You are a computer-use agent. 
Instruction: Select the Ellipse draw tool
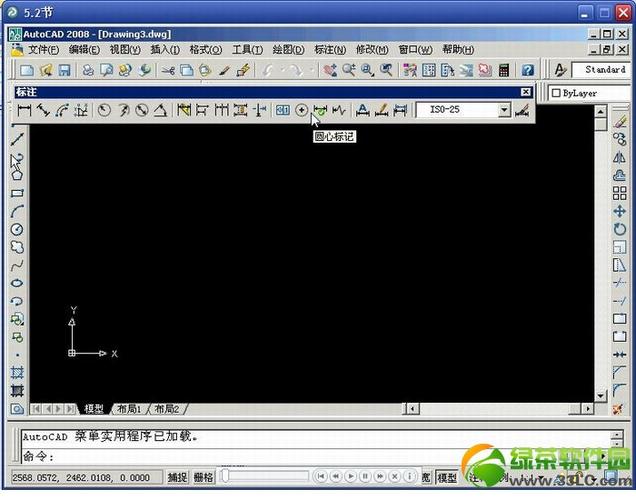click(x=17, y=283)
